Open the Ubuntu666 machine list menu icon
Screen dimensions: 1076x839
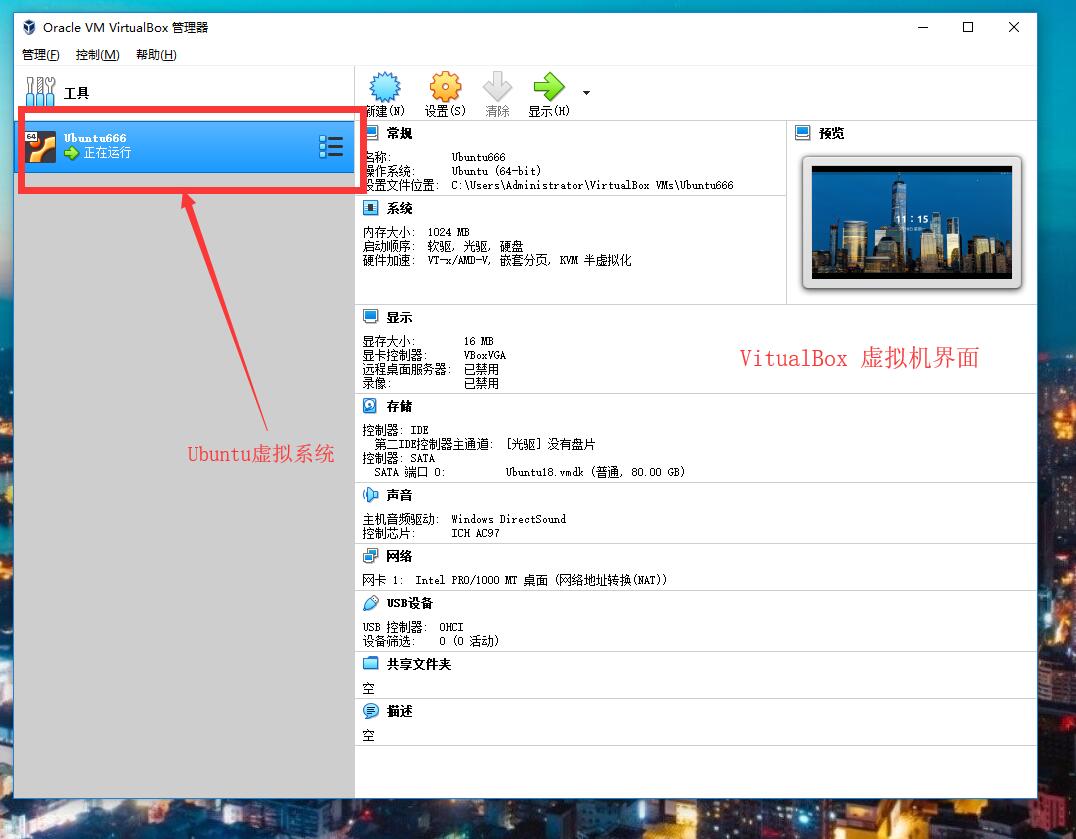331,146
